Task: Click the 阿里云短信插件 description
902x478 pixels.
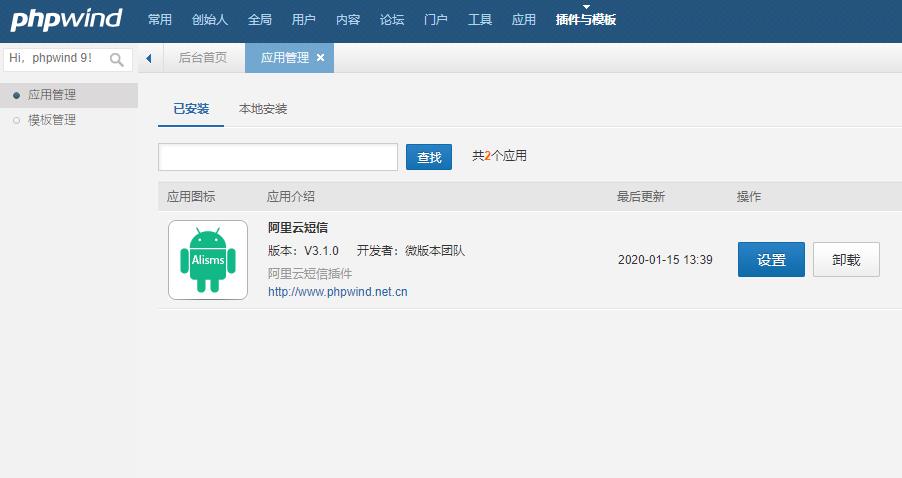Action: 309,274
